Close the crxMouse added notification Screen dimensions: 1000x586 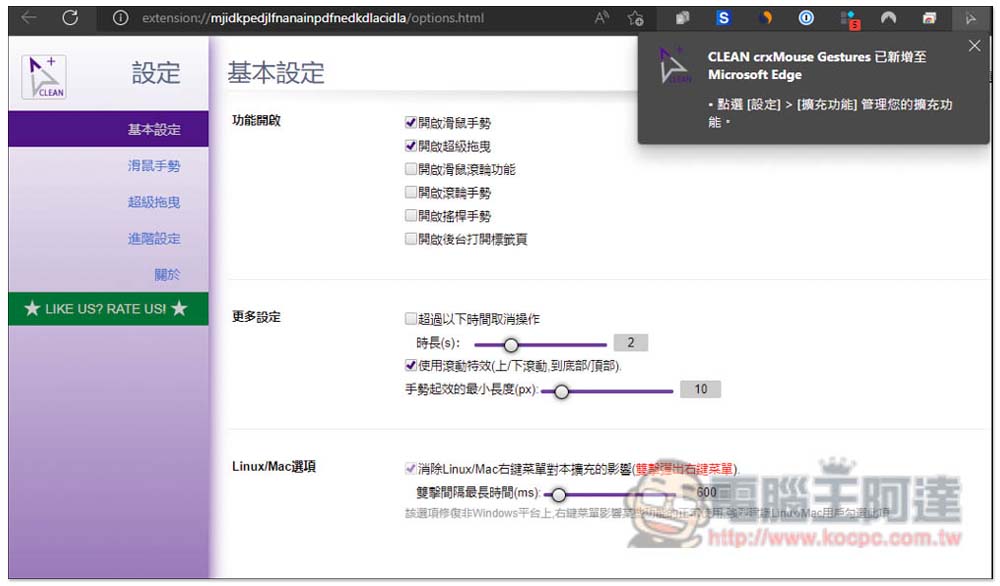pyautogui.click(x=974, y=46)
